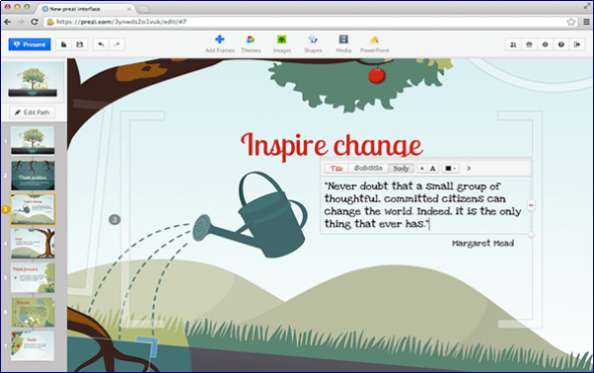
Task: Apply the Subtitle text style
Action: [x=368, y=169]
